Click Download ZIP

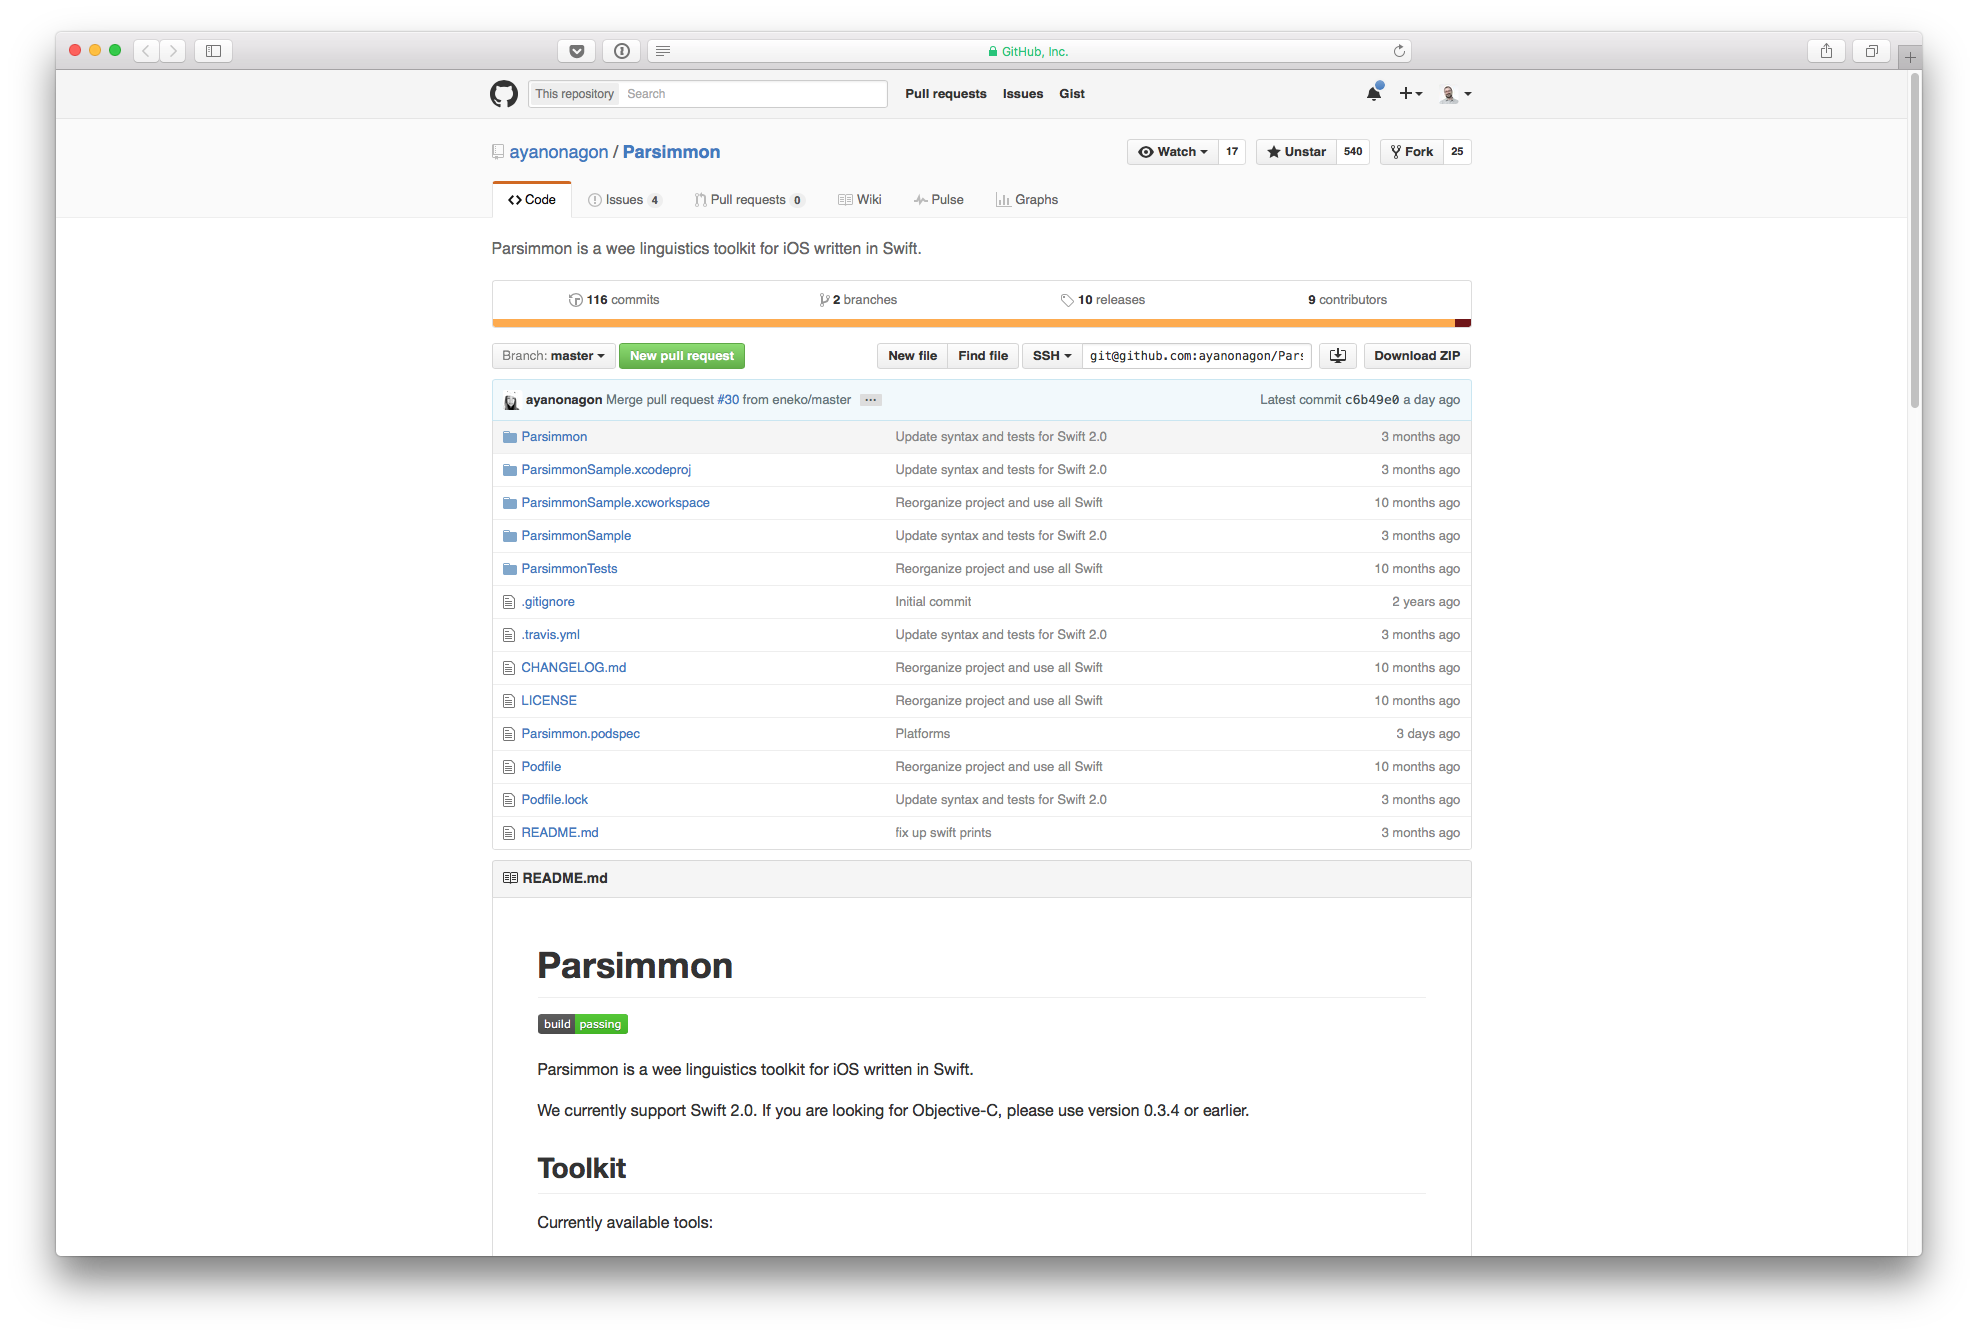(x=1417, y=356)
